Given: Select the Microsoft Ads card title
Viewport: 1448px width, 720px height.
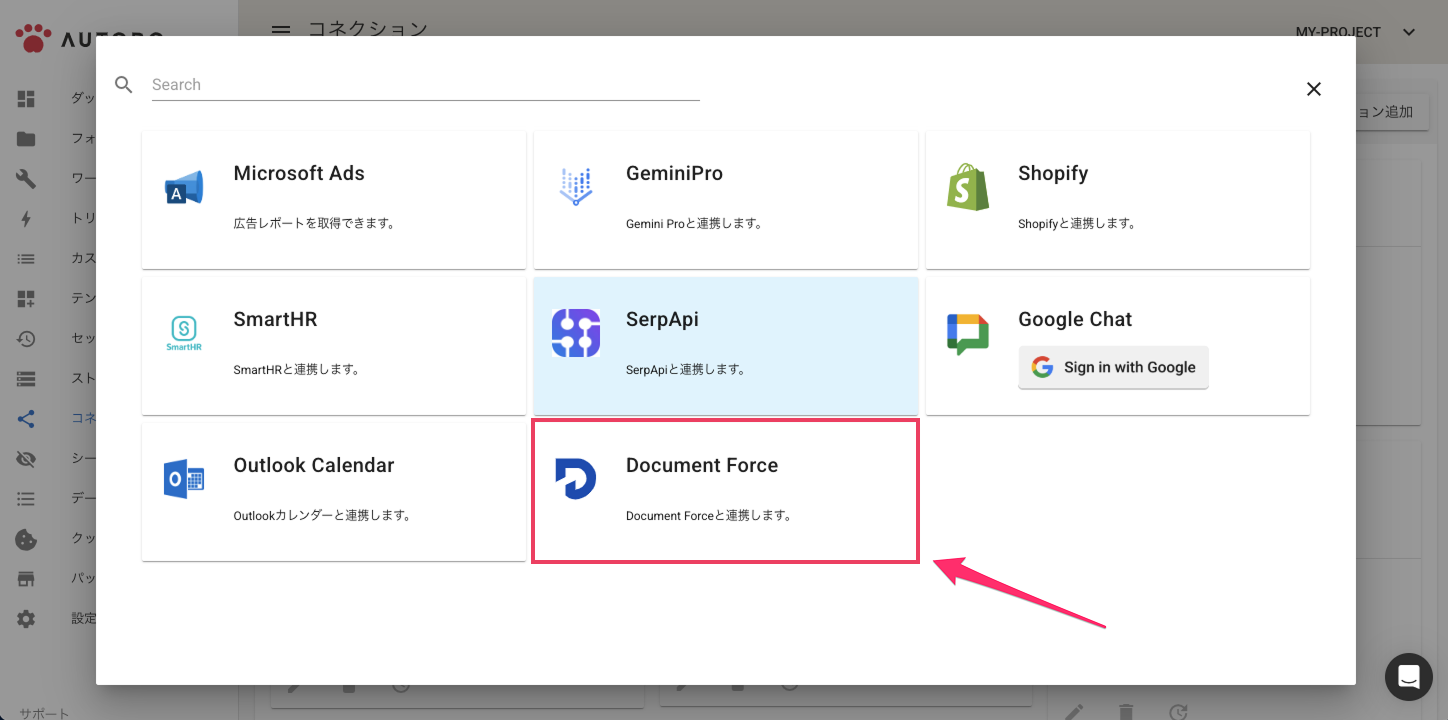Looking at the screenshot, I should click(299, 173).
